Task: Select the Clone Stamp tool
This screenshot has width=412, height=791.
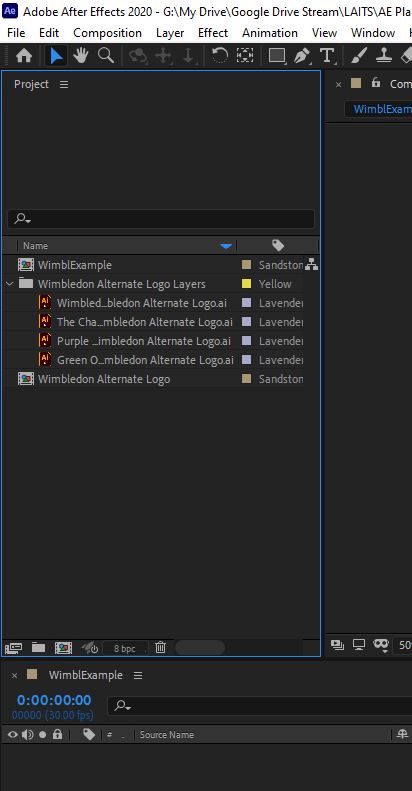Action: point(383,55)
